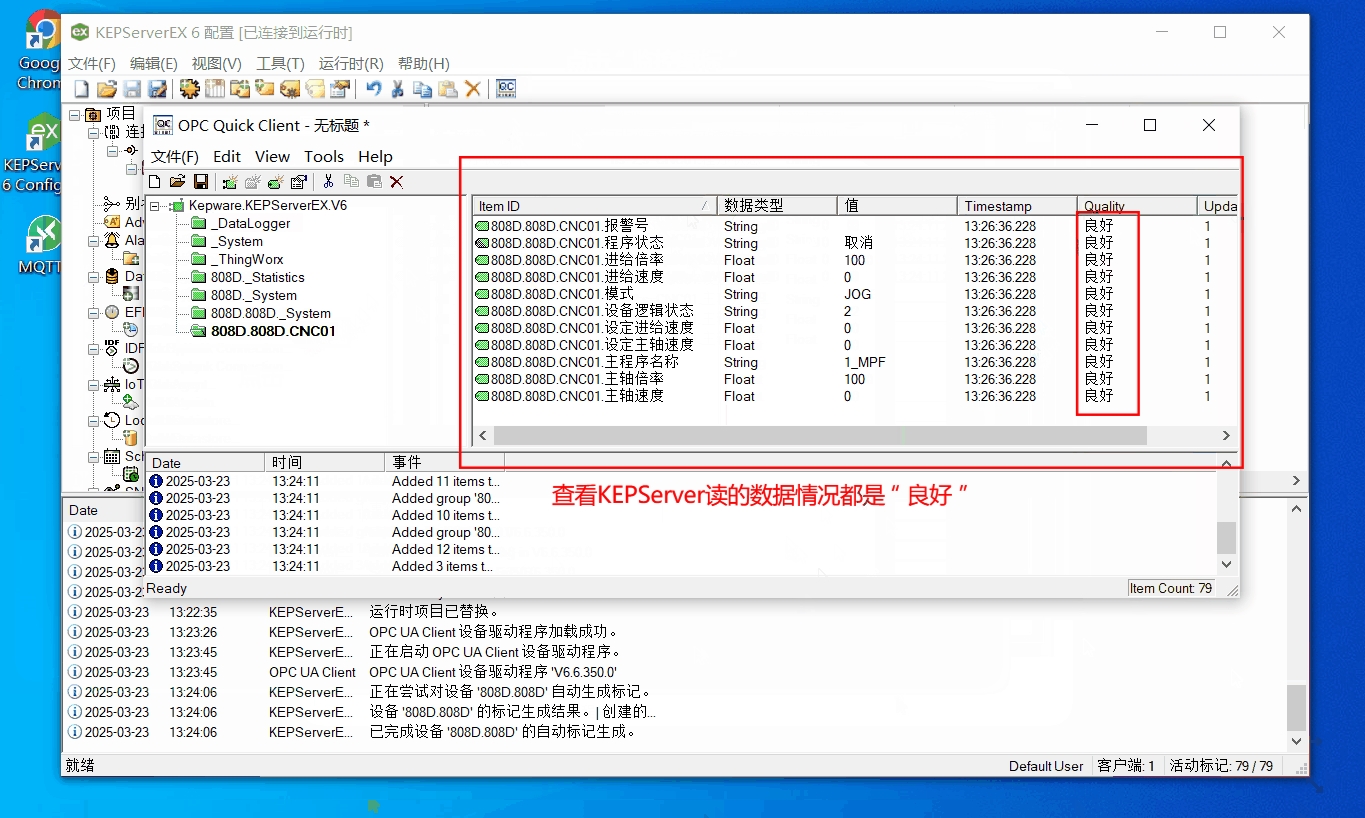This screenshot has width=1365, height=818.
Task: Sort Quick Client log by 事件 column
Action: tap(444, 463)
